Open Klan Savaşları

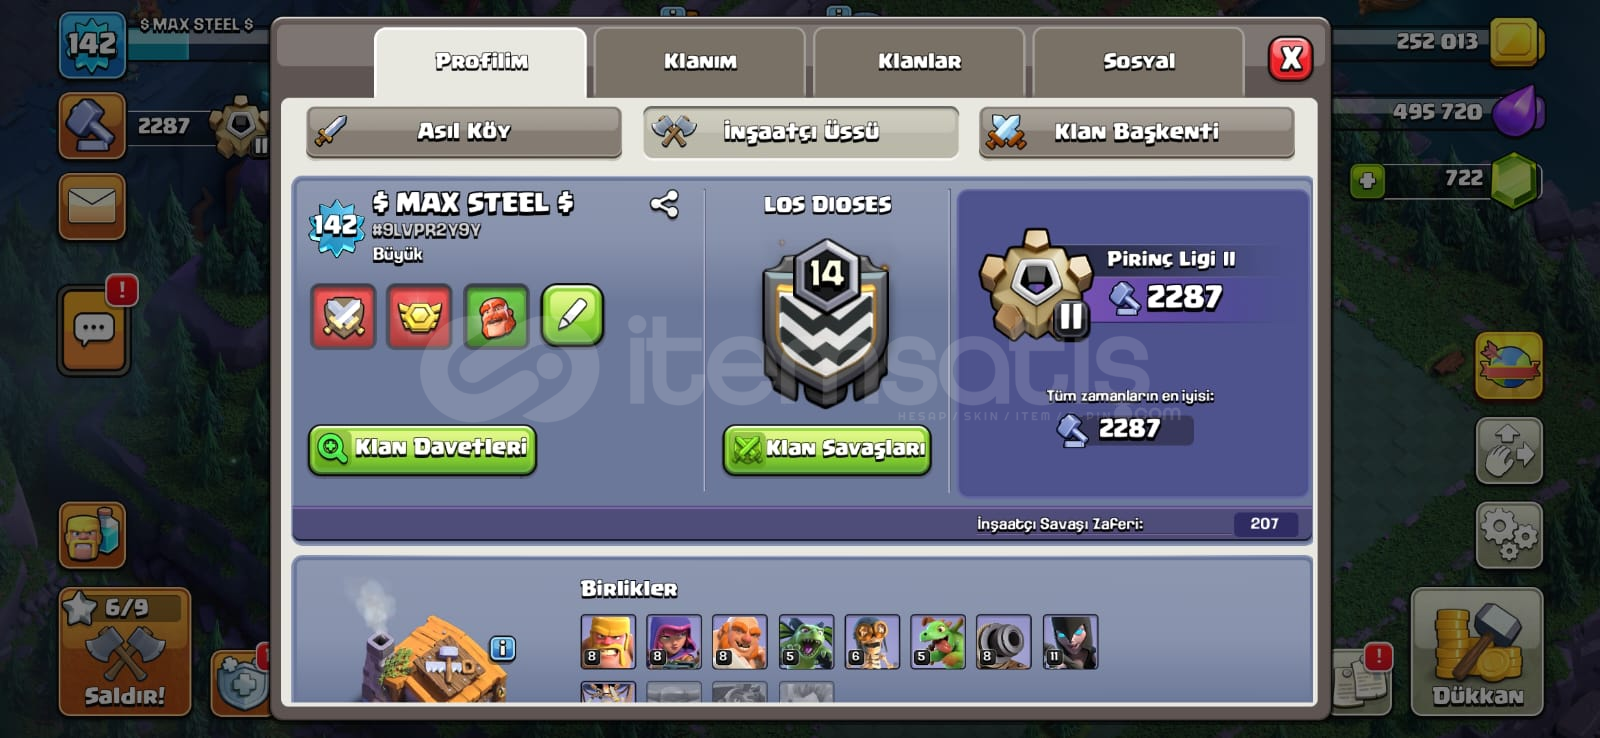(827, 448)
